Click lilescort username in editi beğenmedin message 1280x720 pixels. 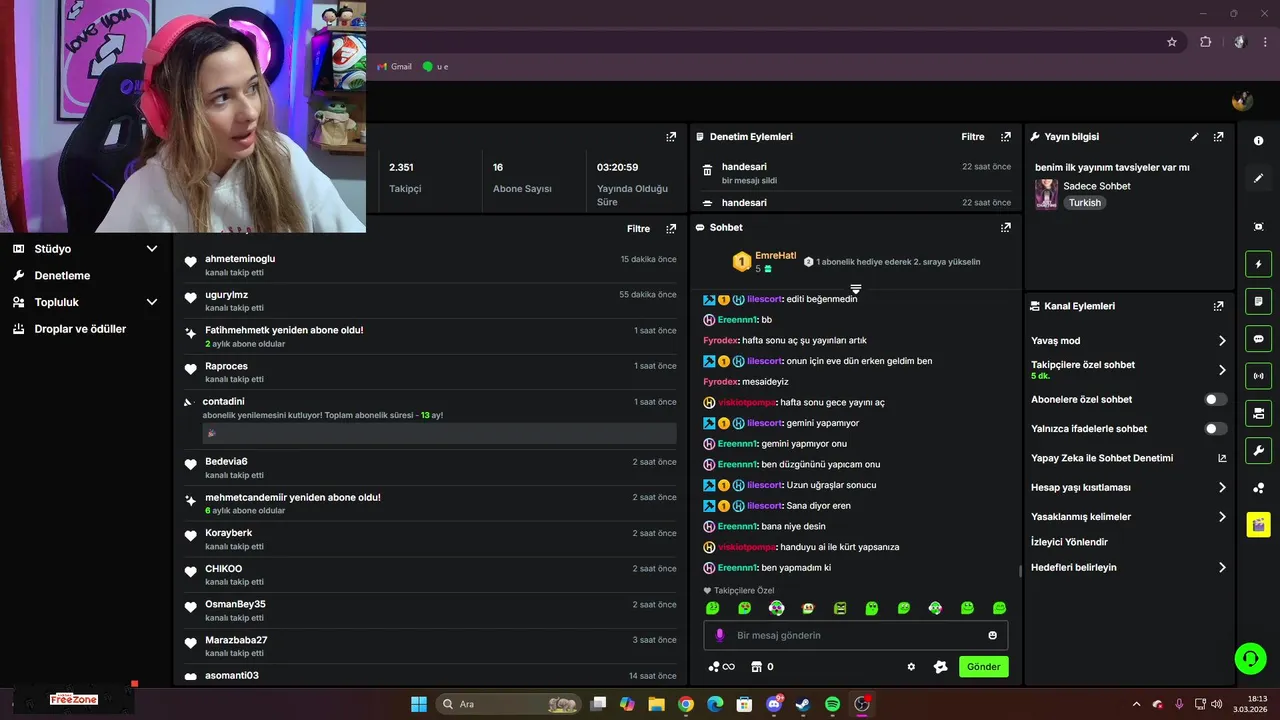click(765, 299)
